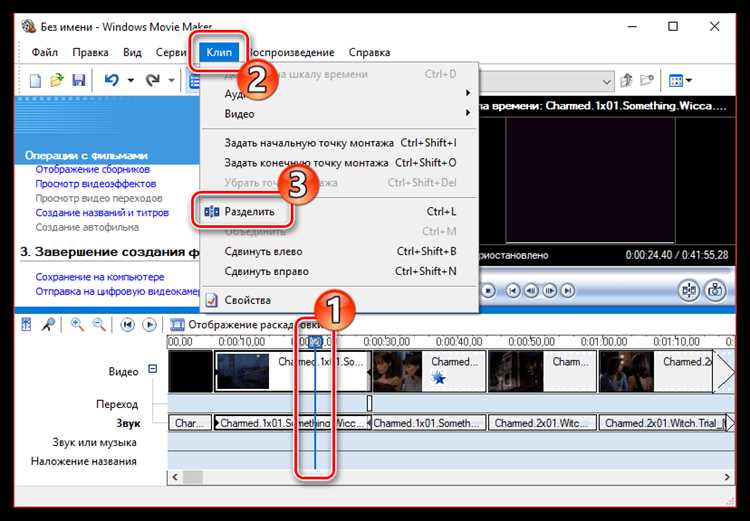
Task: Open Свойства from the Clip menu
Action: (x=340, y=300)
